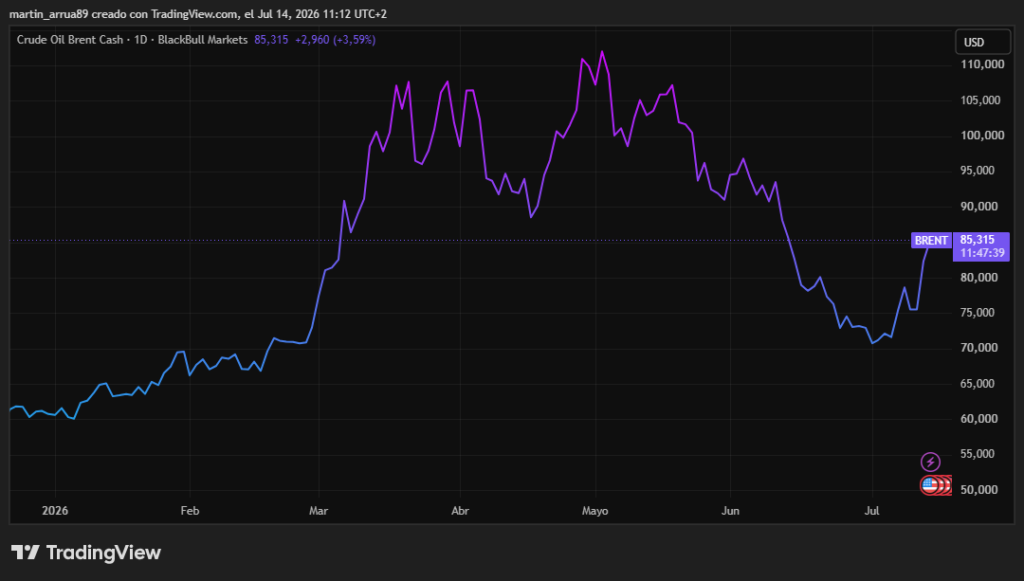This screenshot has height=581, width=1024.
Task: Click the martin_arrua89 creado con TradingView.com caption
Action: [198, 14]
